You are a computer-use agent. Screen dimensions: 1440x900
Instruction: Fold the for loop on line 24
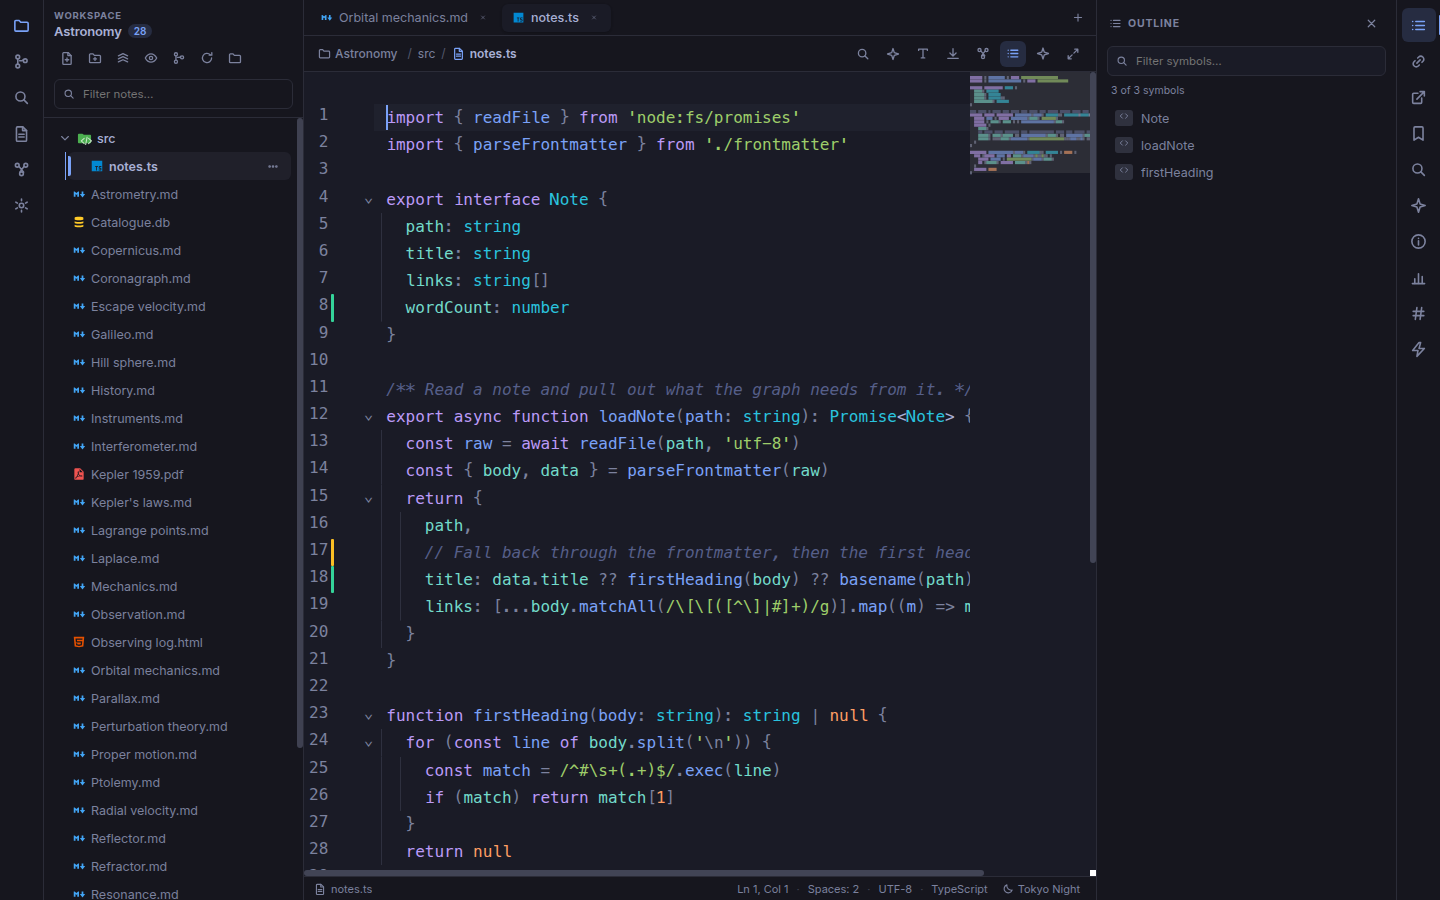[368, 743]
